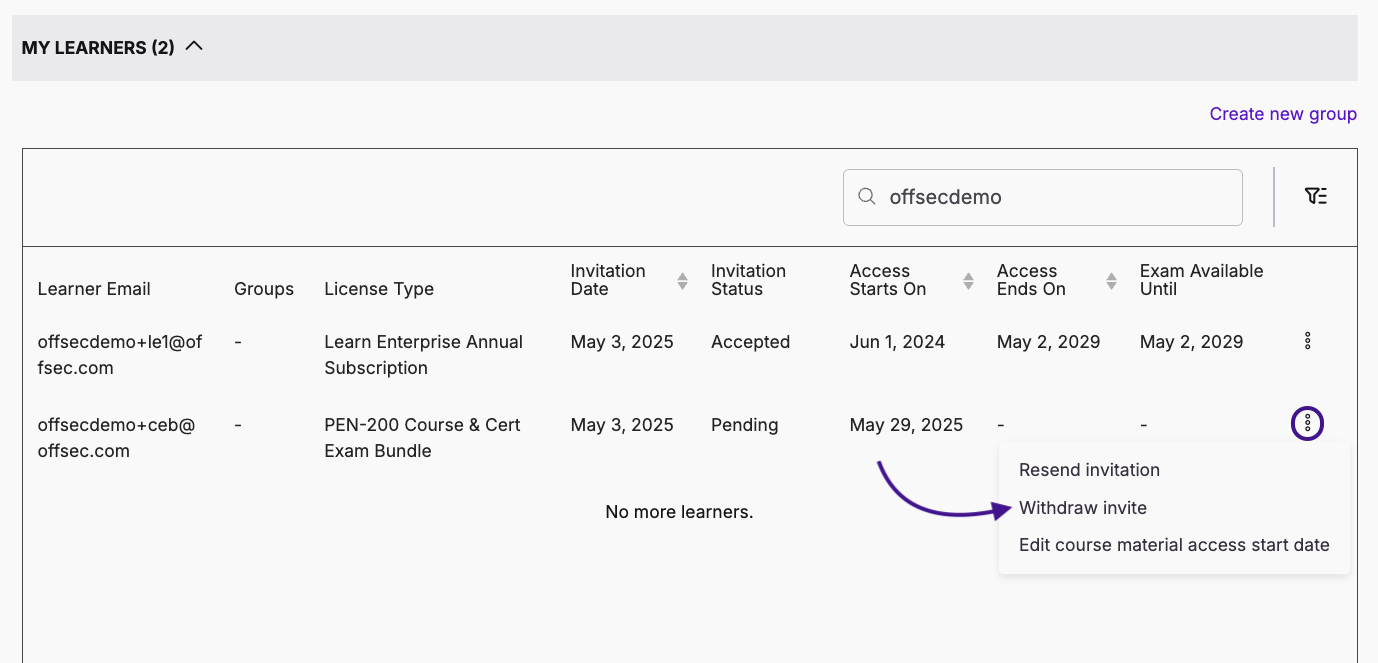Click the search field containing offsecdemo
This screenshot has width=1378, height=663.
pos(1050,197)
